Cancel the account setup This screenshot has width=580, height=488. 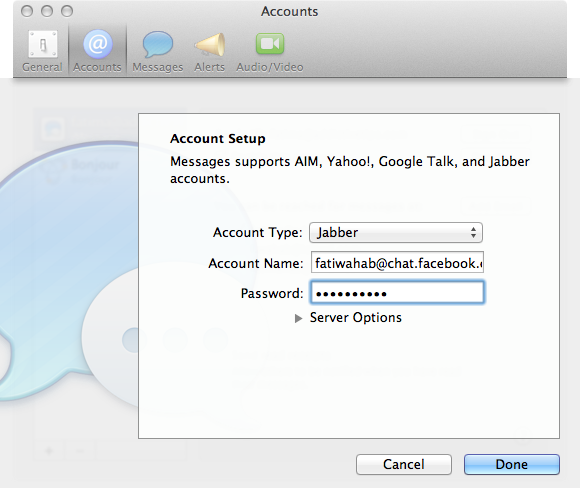click(404, 464)
